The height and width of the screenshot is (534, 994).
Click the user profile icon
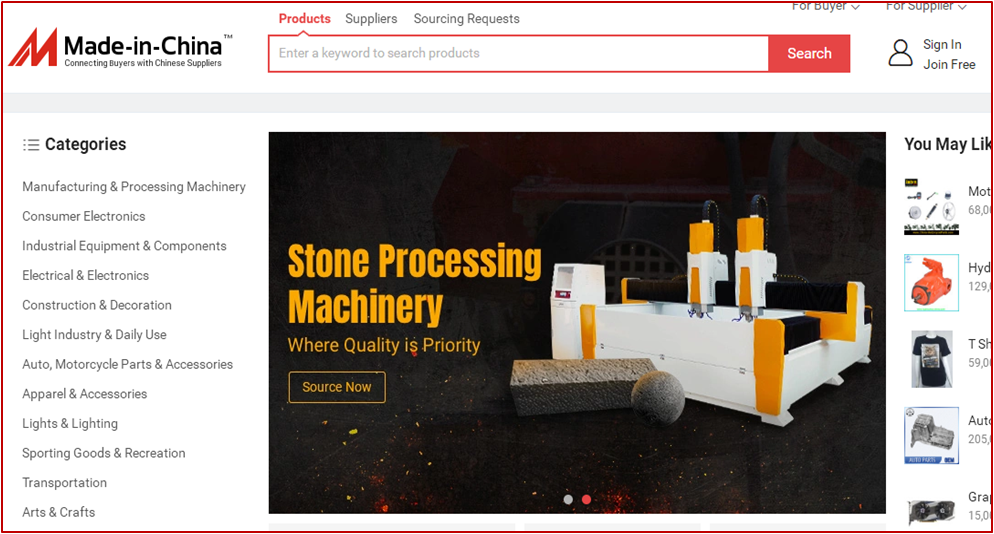[x=900, y=53]
